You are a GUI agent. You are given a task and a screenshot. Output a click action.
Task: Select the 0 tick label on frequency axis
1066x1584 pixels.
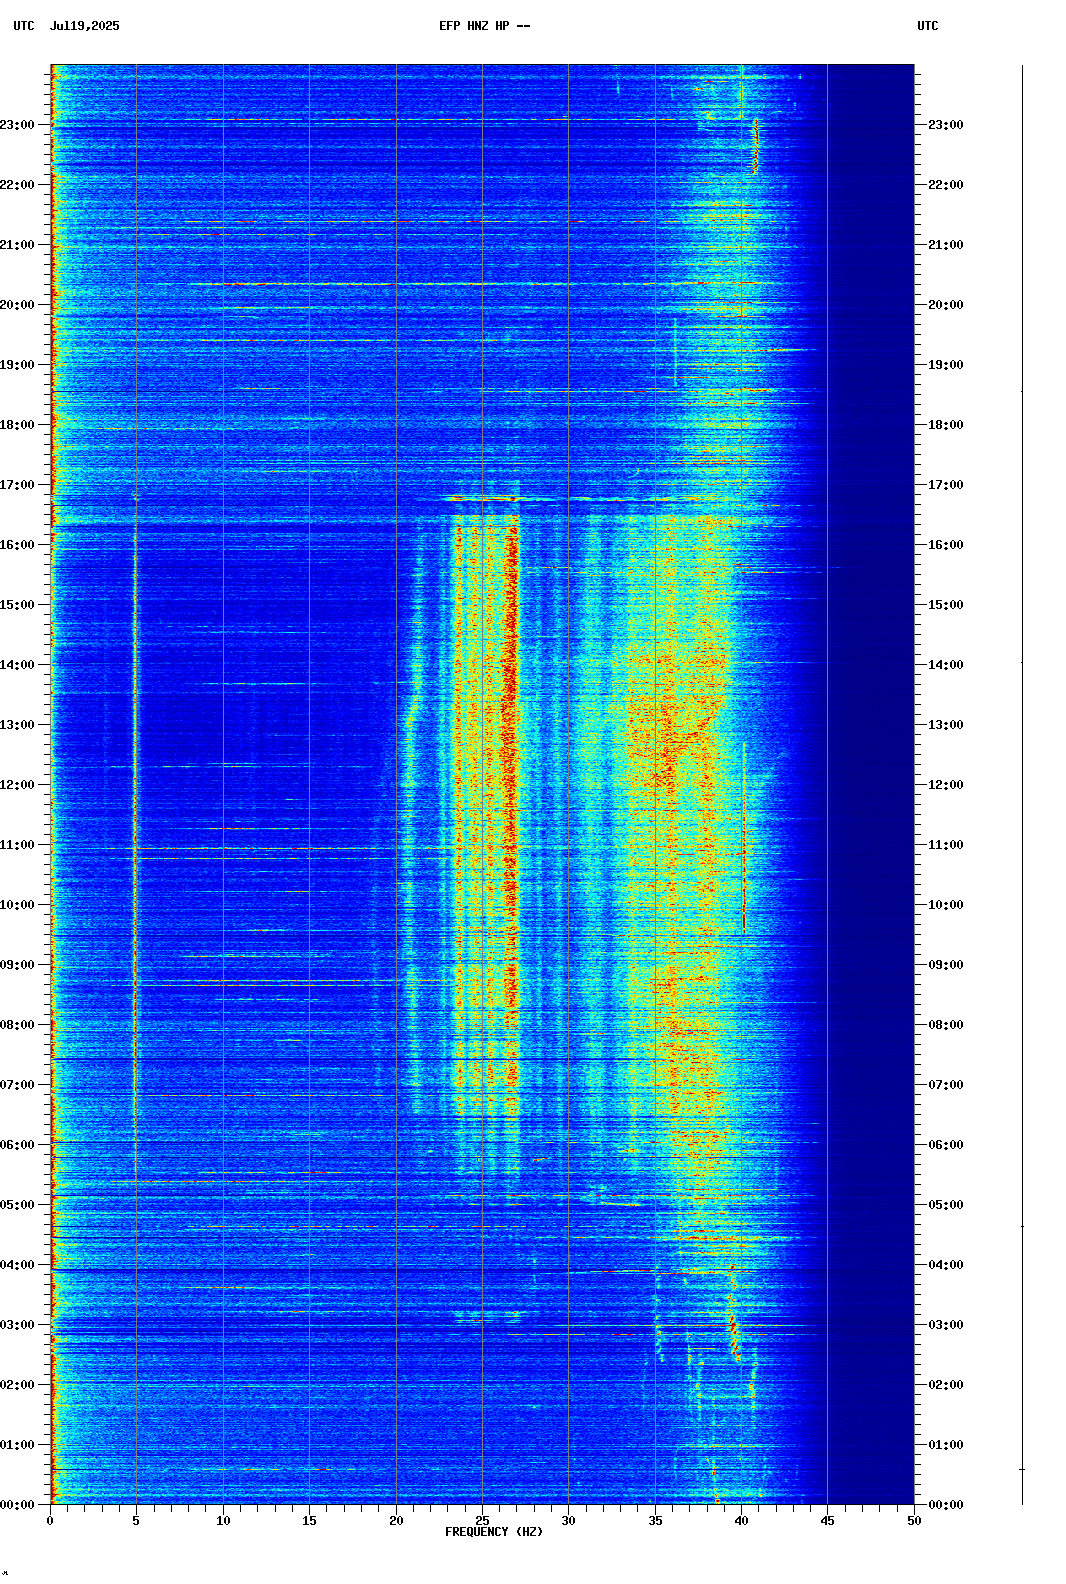[x=50, y=1521]
